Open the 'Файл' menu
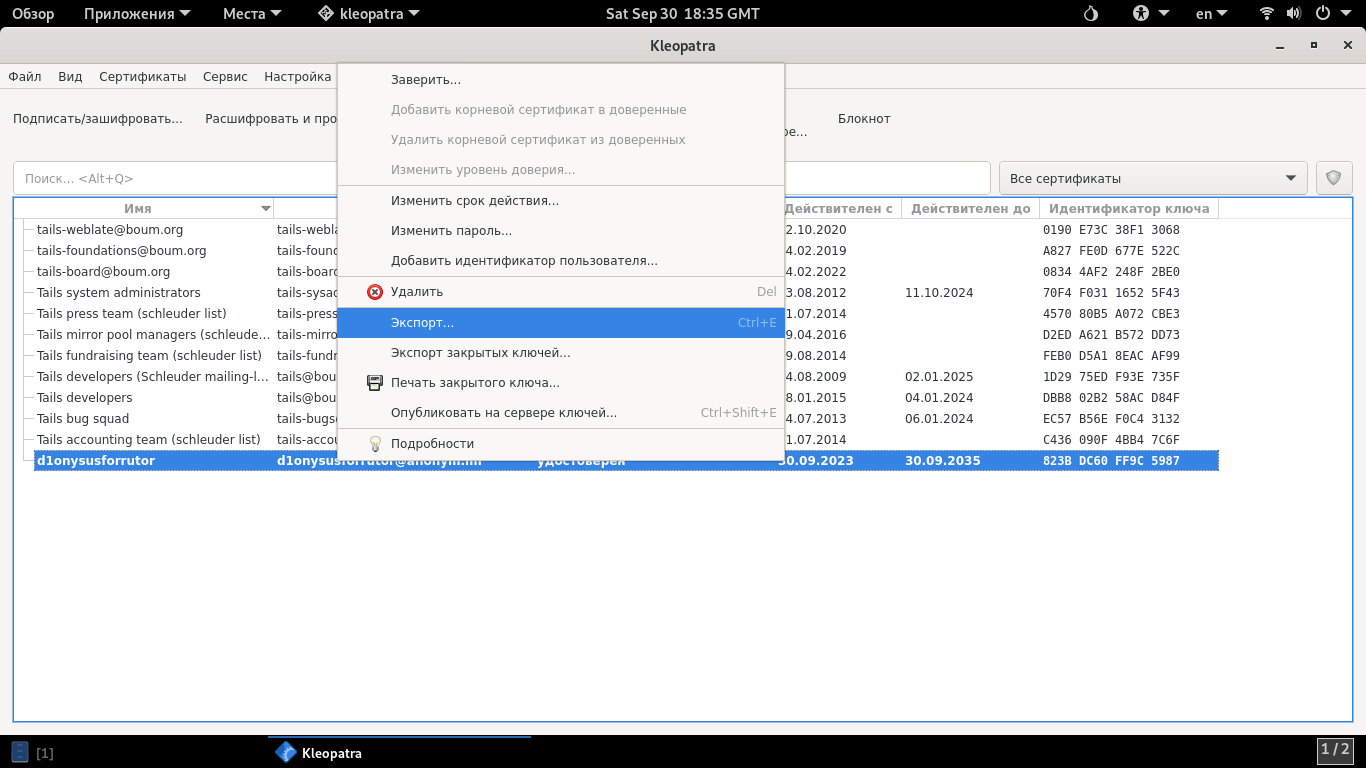 (25, 77)
